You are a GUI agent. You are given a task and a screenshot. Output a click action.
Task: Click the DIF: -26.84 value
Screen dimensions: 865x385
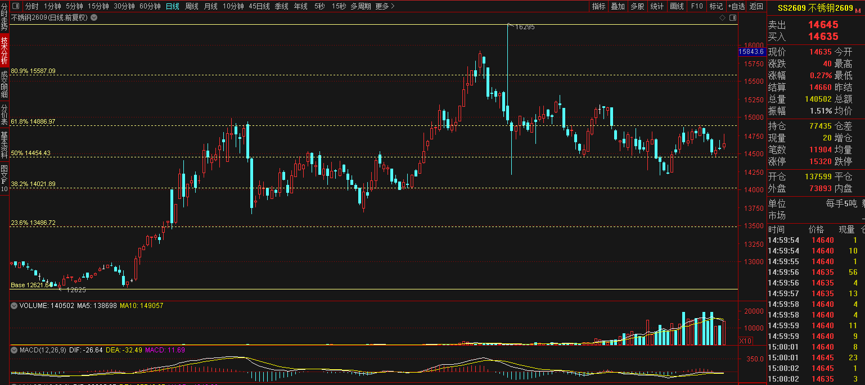point(86,350)
